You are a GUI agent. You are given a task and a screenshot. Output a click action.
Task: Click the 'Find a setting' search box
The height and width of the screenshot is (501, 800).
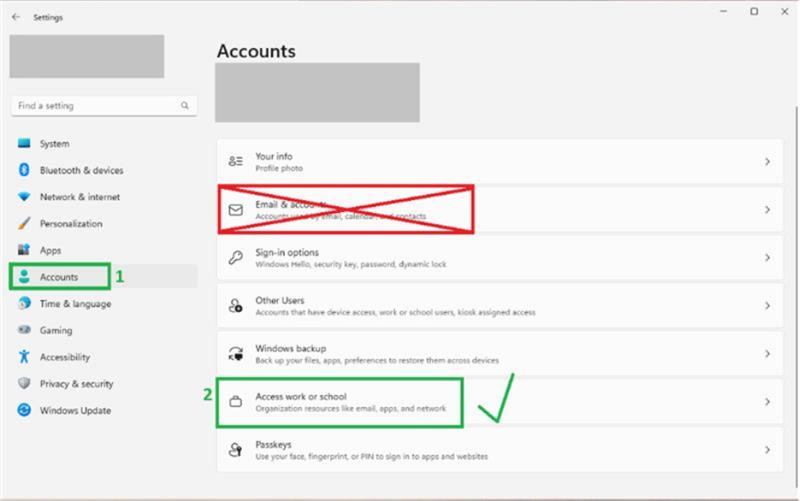pos(104,106)
